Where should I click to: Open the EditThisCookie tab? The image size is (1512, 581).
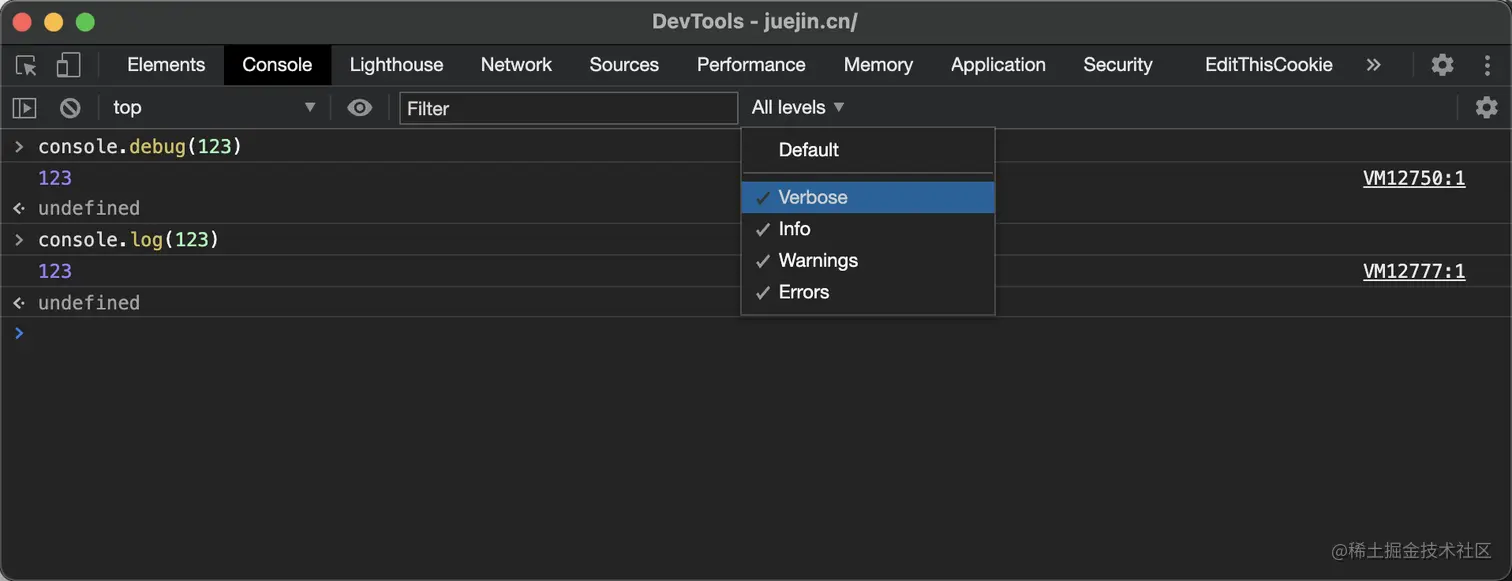pos(1269,65)
